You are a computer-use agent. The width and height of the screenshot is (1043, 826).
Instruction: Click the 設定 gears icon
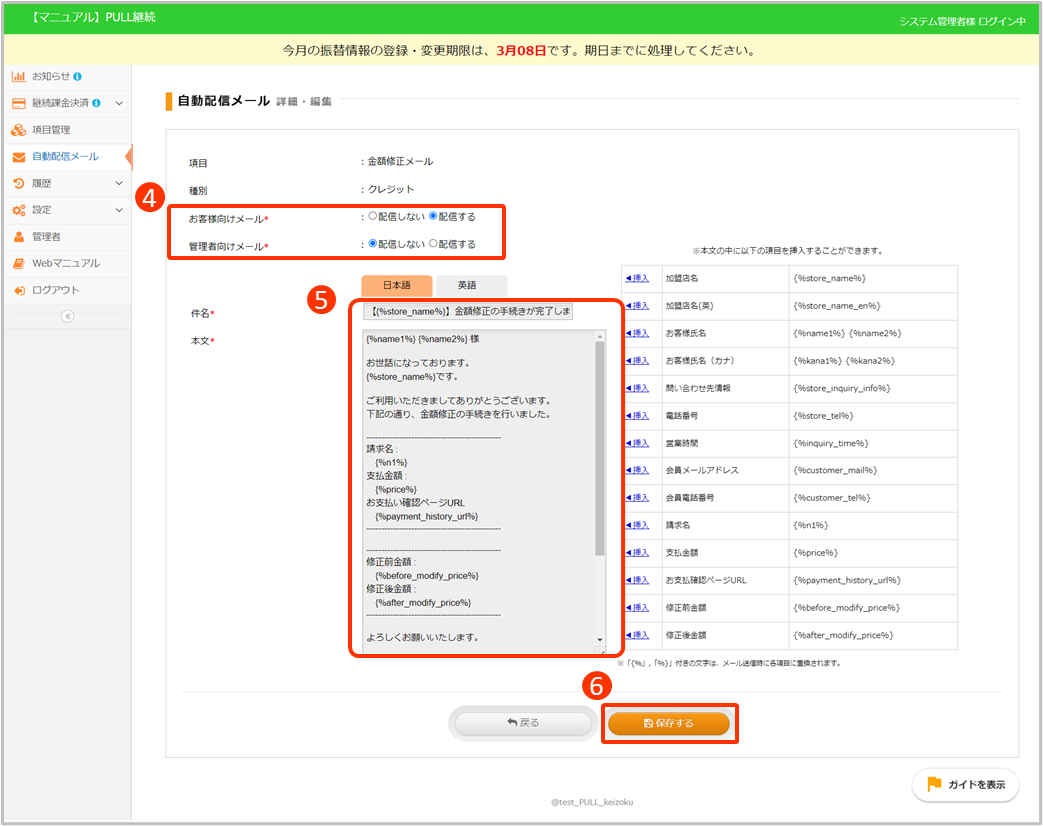click(x=19, y=210)
